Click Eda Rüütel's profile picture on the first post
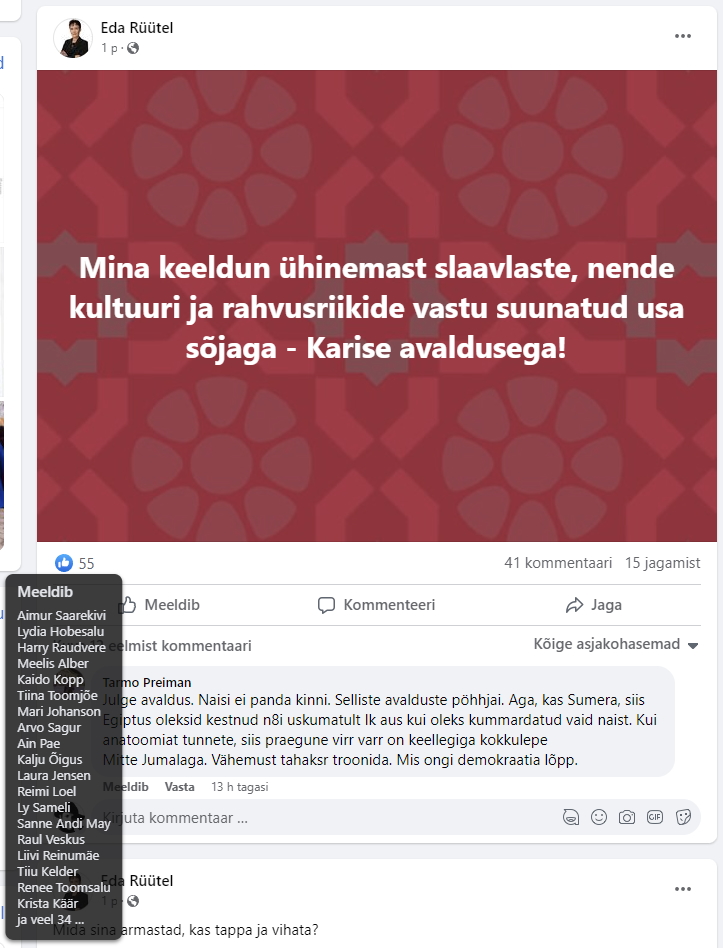Screen dimensions: 723x948 point(73,38)
